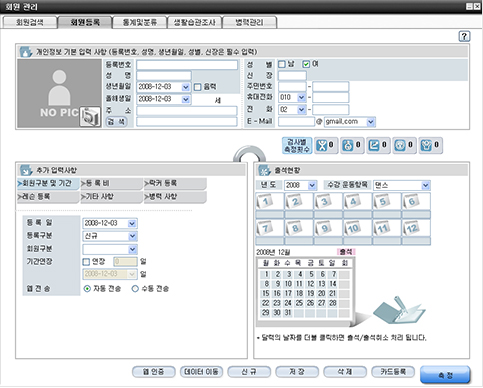The image size is (483, 388).
Task: Click the 카드등록 button
Action: point(393,372)
